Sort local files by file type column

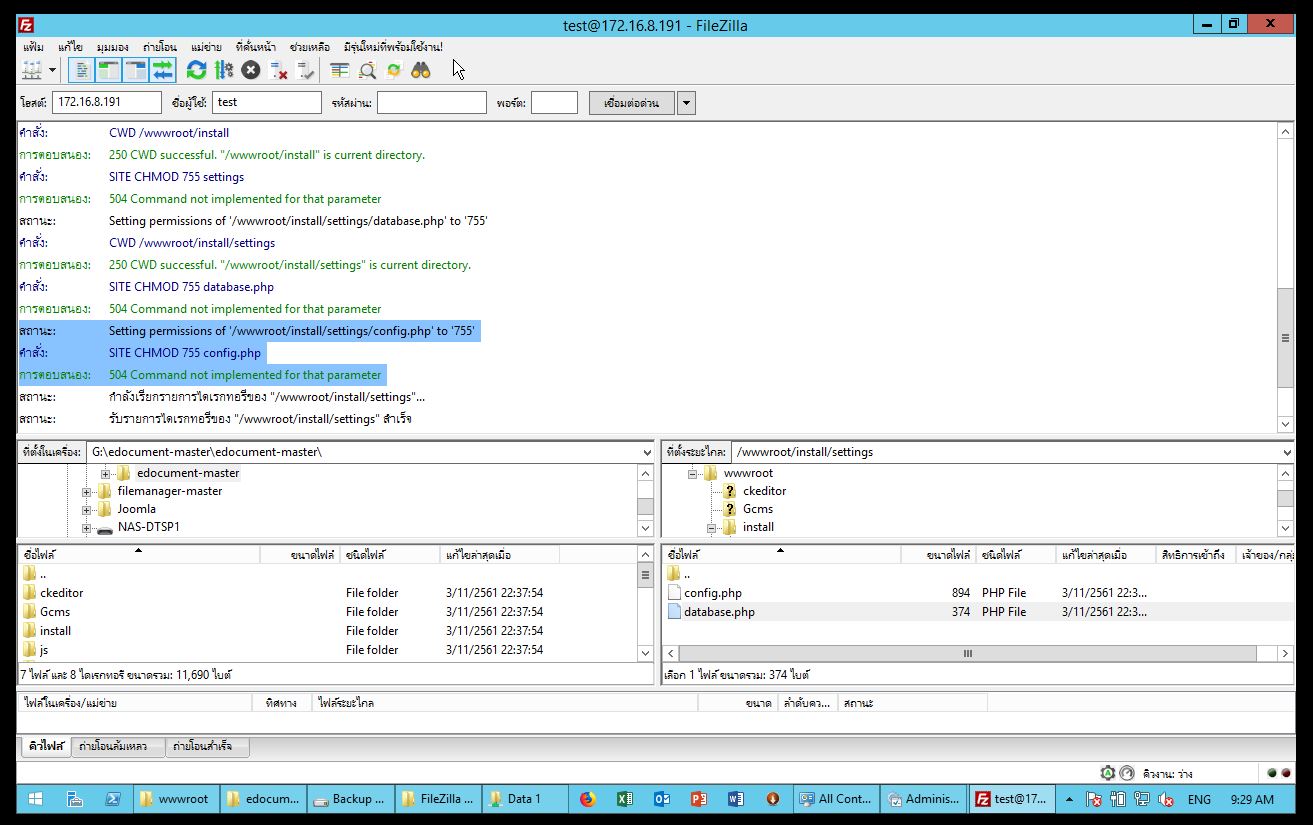(390, 554)
